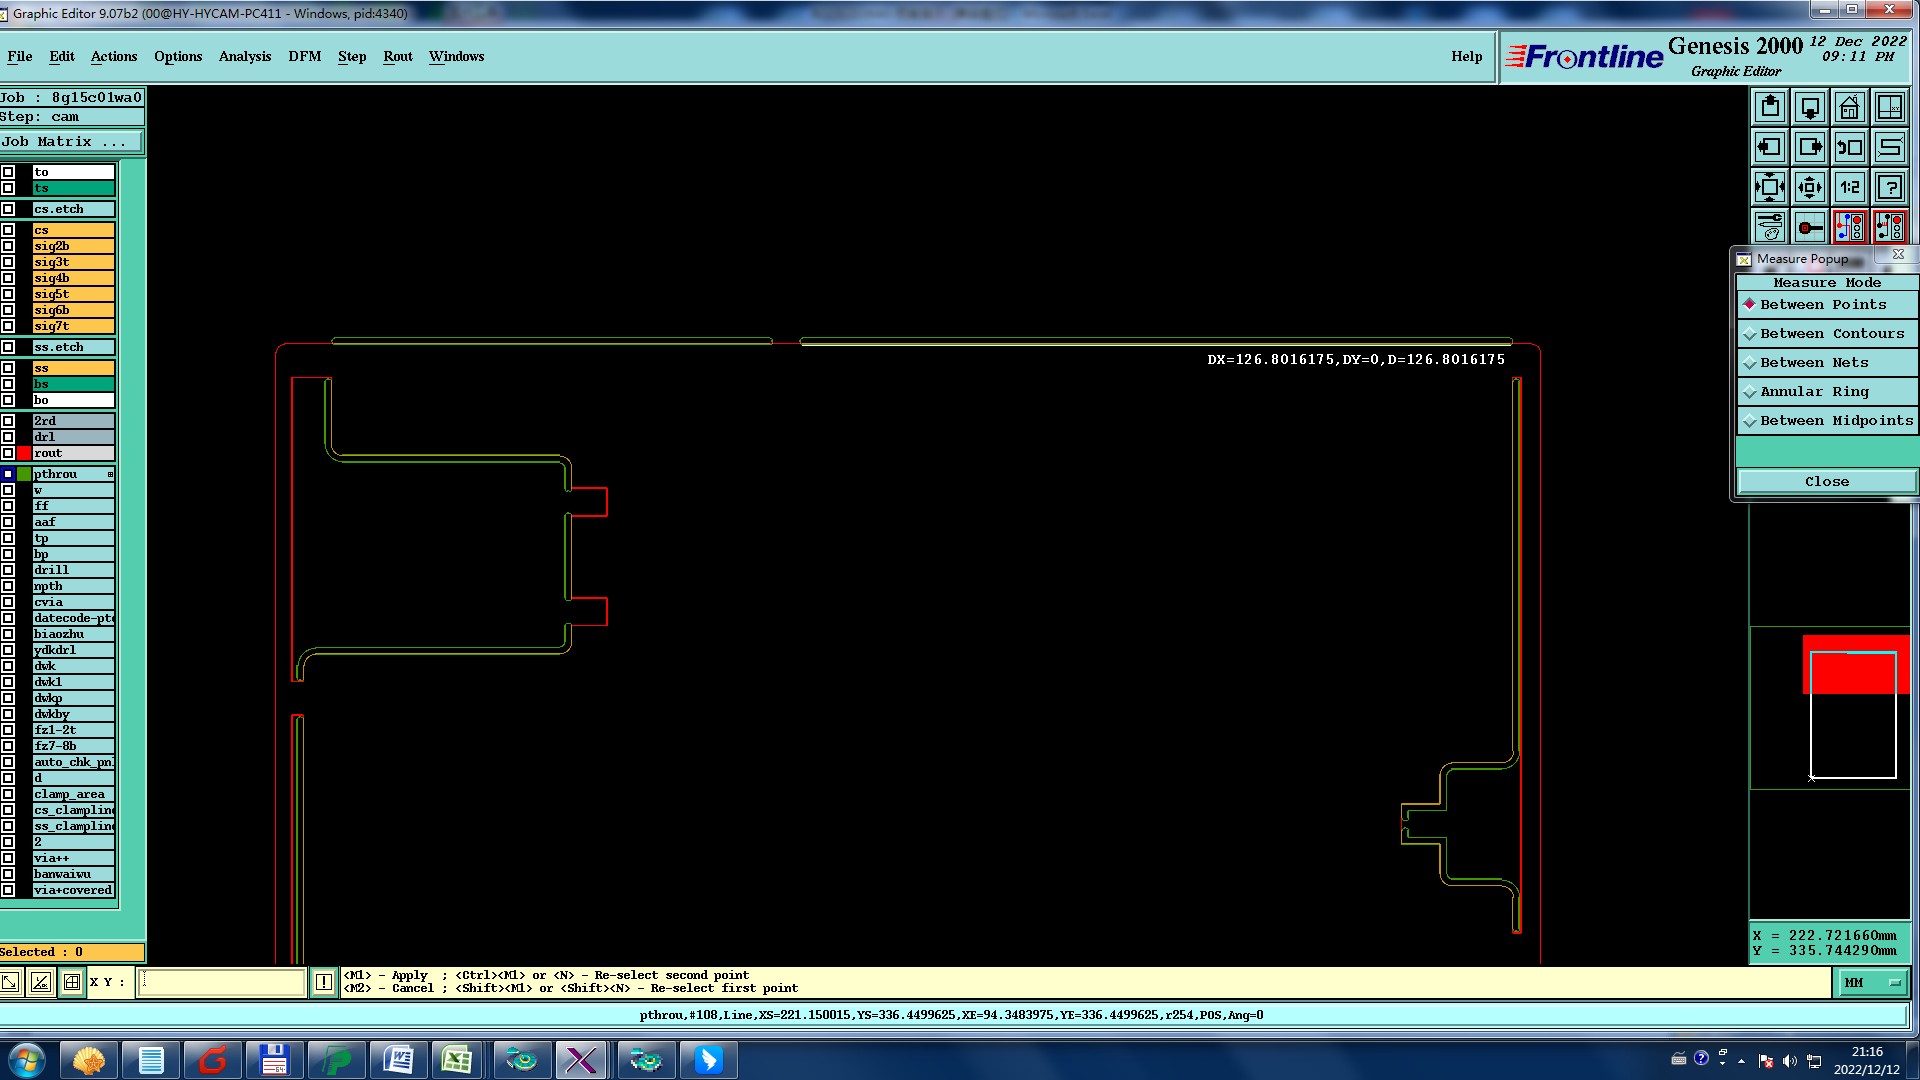Expand the pthrou layer options marker
Image resolution: width=1920 pixels, height=1080 pixels.
click(110, 474)
